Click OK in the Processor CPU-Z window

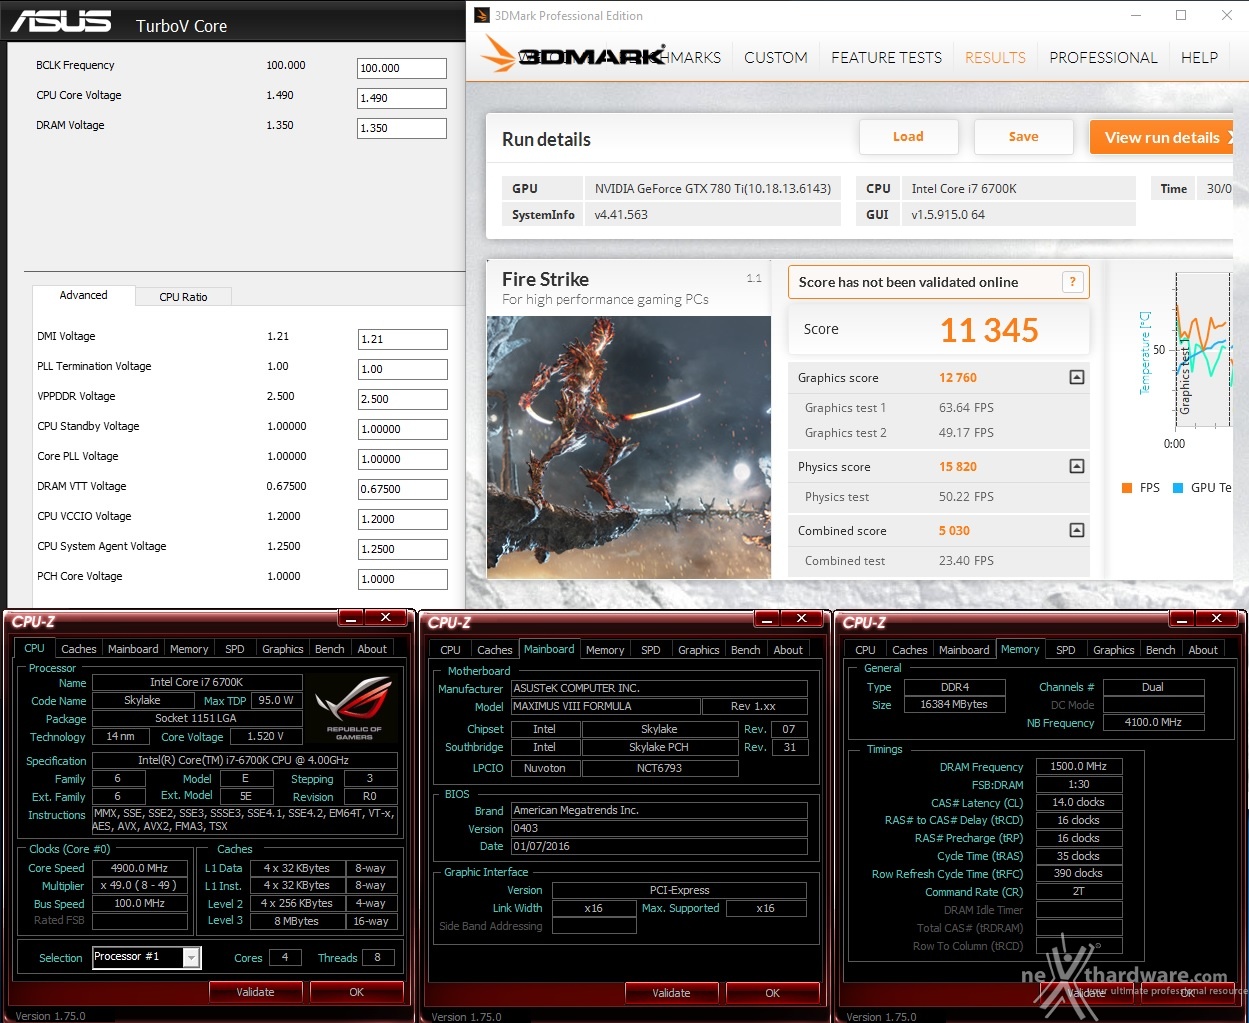pyautogui.click(x=357, y=992)
